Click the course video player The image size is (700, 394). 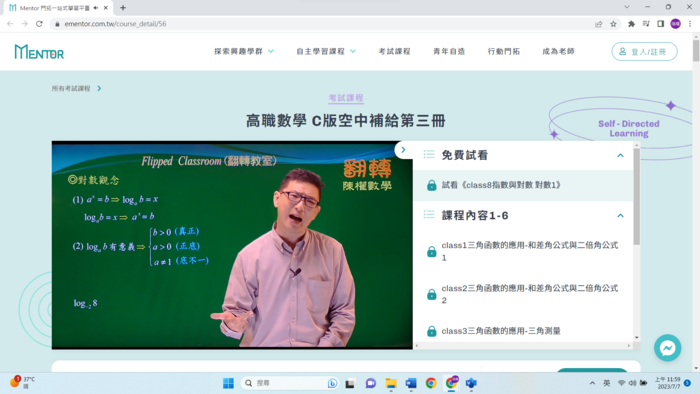point(232,245)
